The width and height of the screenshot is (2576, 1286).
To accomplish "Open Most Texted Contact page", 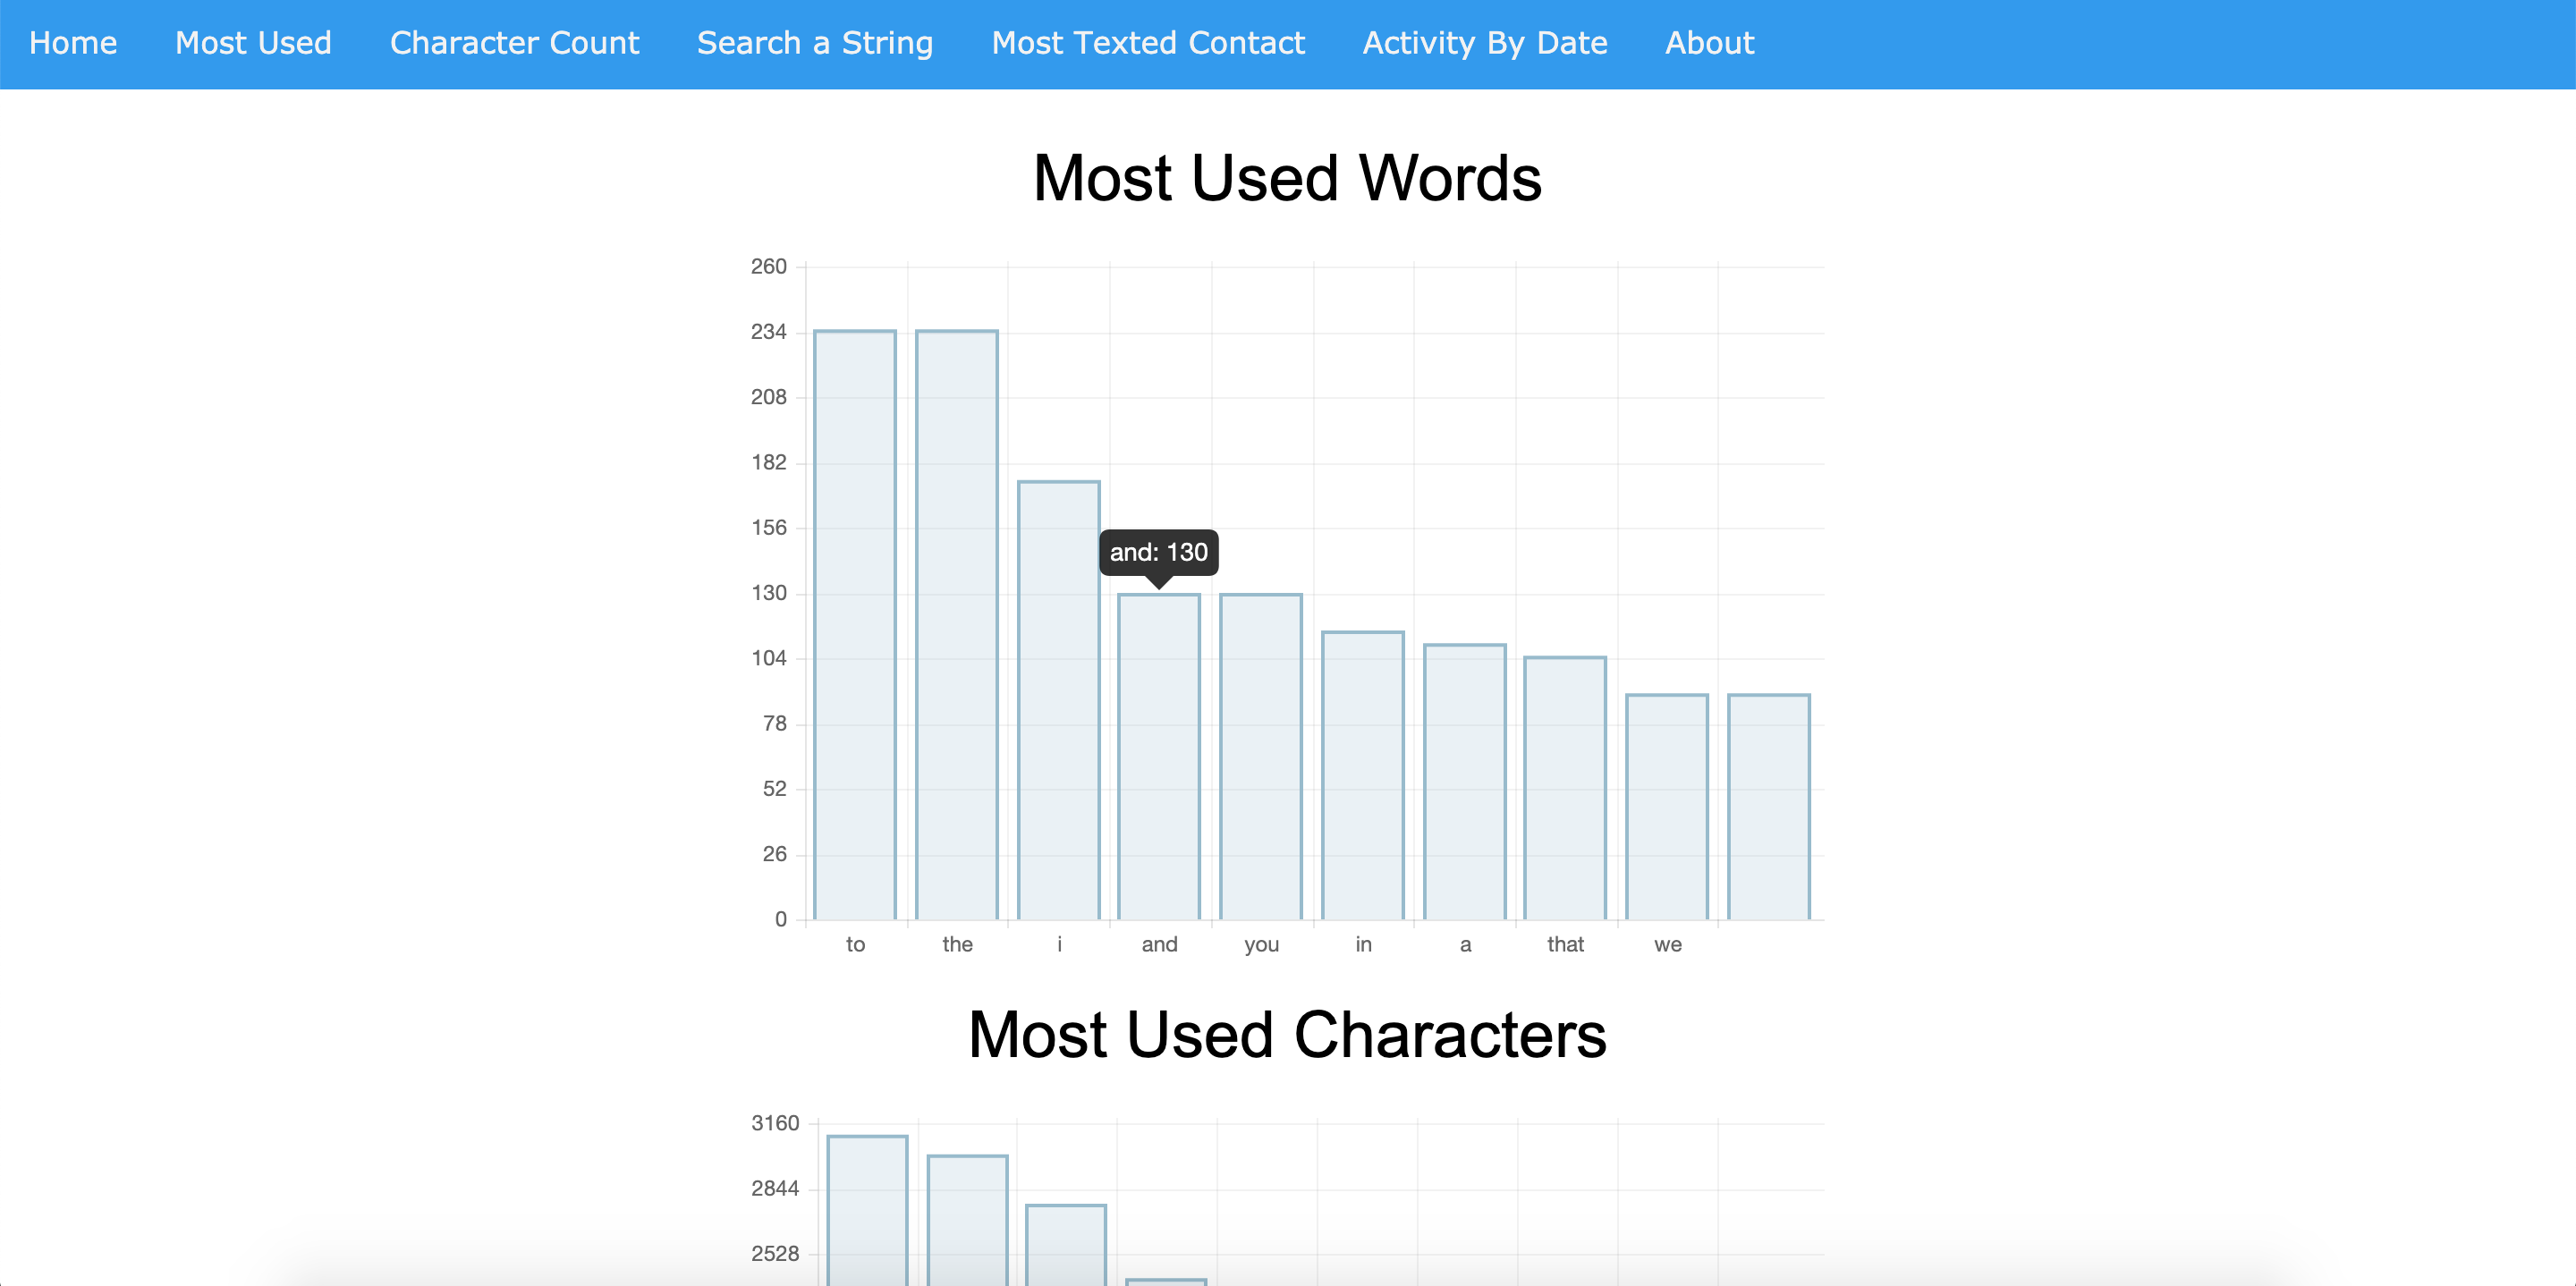I will point(1147,43).
